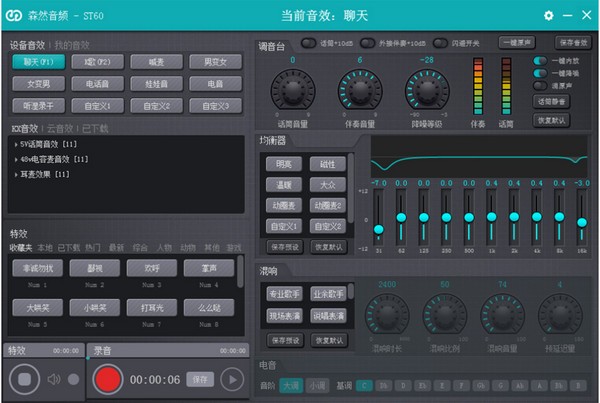Click the effects speaker volume icon
The width and height of the screenshot is (600, 403).
[54, 379]
